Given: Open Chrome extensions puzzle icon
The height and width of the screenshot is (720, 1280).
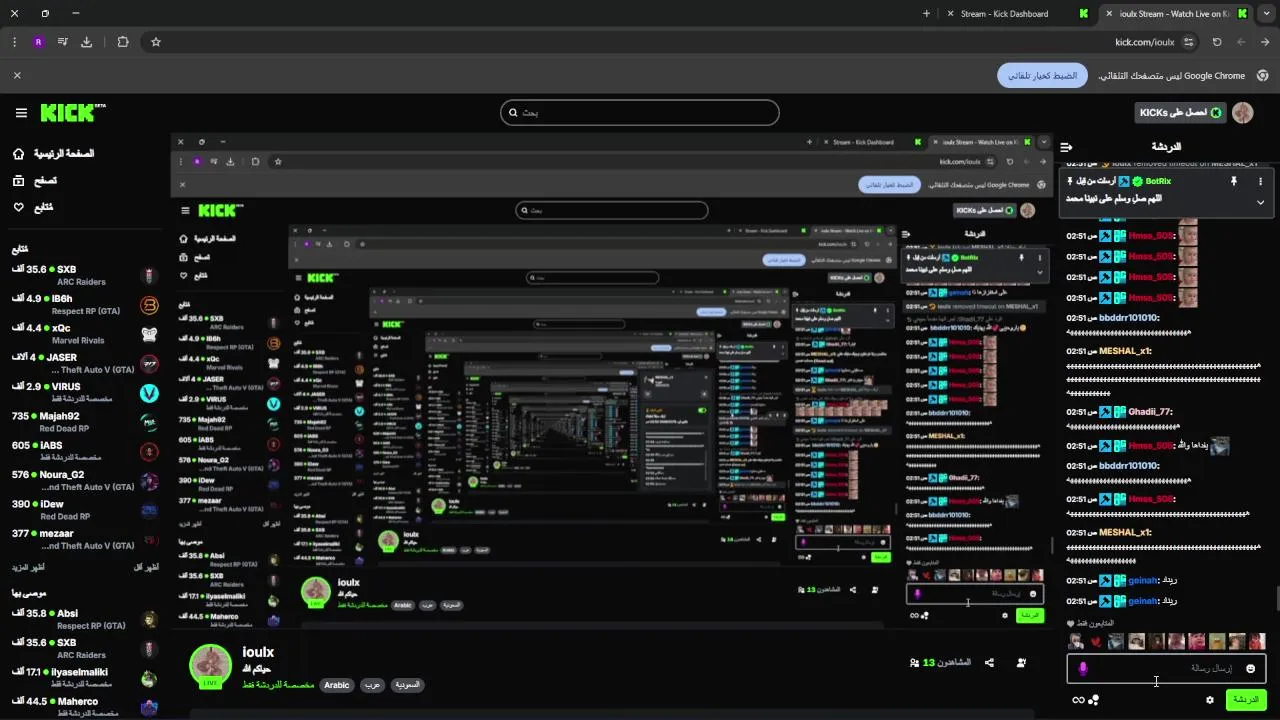Looking at the screenshot, I should tap(123, 42).
